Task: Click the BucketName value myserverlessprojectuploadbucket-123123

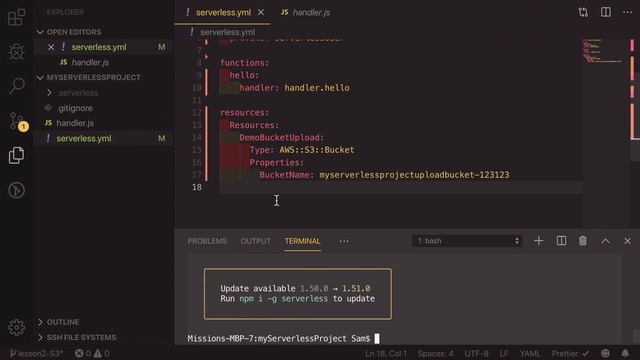Action: tap(414, 175)
